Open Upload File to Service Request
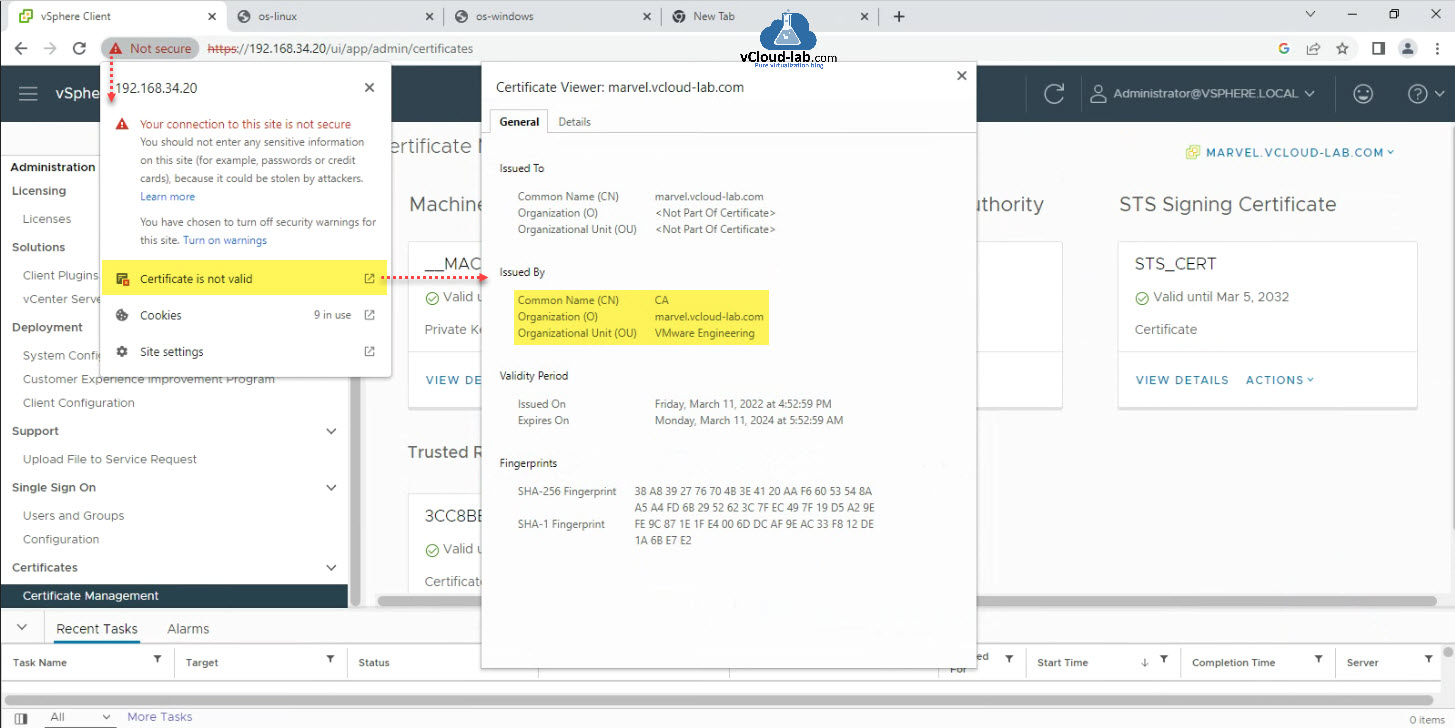This screenshot has width=1455, height=728. tap(110, 459)
